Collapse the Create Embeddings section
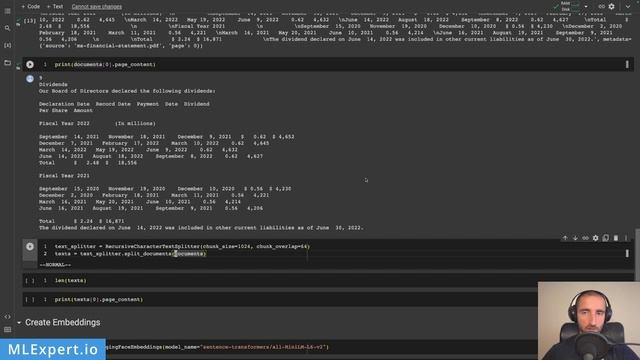This screenshot has width=640, height=360. pyautogui.click(x=19, y=322)
